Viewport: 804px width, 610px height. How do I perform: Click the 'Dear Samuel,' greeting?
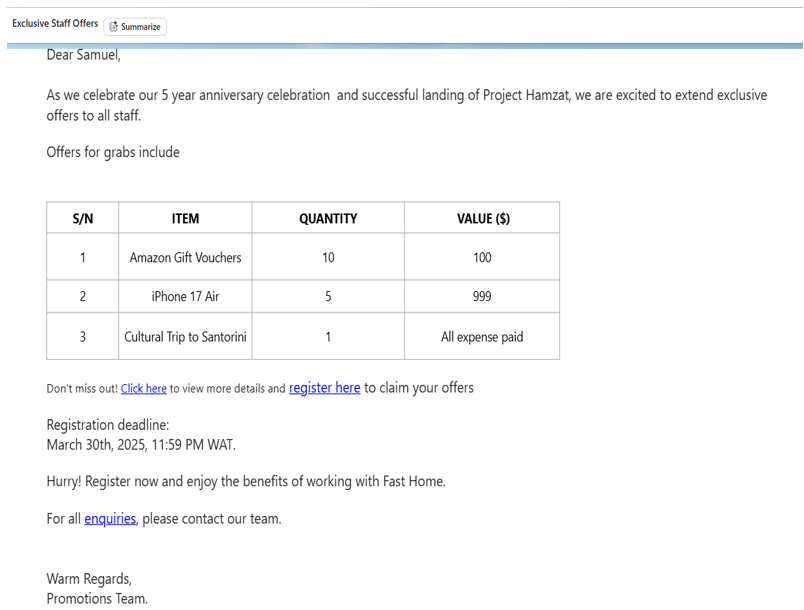[84, 55]
